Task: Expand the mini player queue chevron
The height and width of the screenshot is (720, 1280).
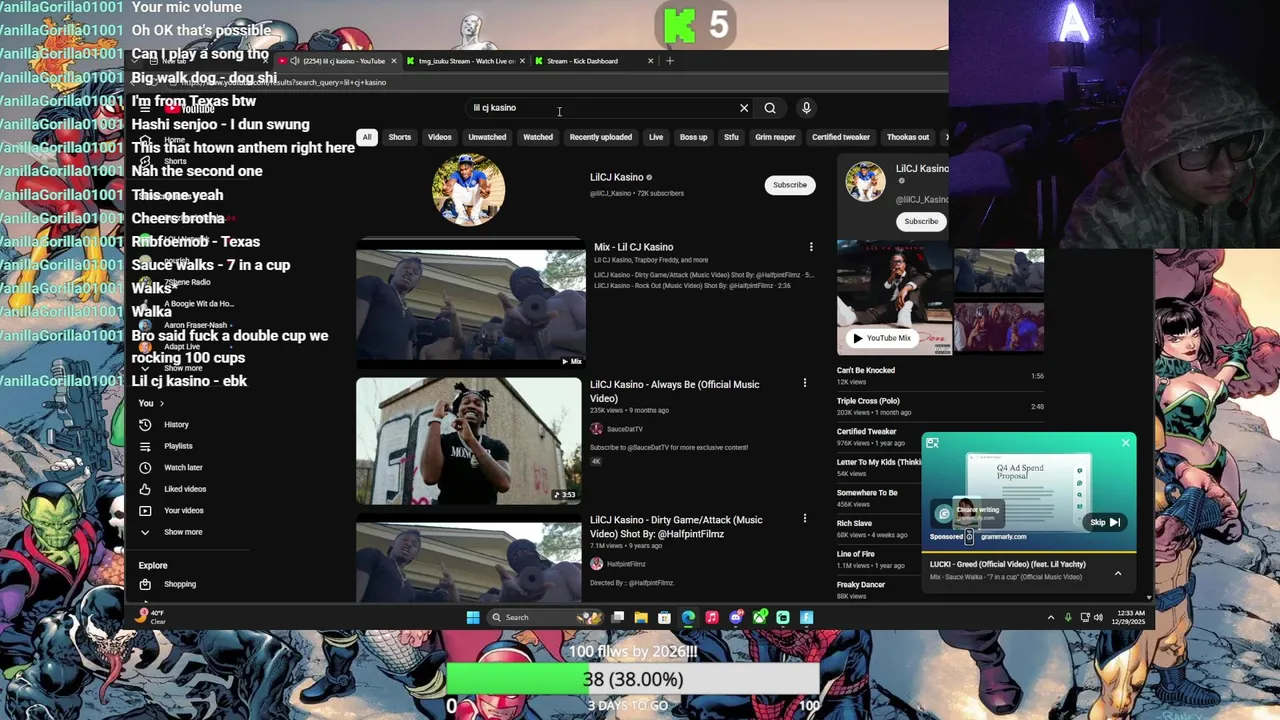Action: point(1118,573)
